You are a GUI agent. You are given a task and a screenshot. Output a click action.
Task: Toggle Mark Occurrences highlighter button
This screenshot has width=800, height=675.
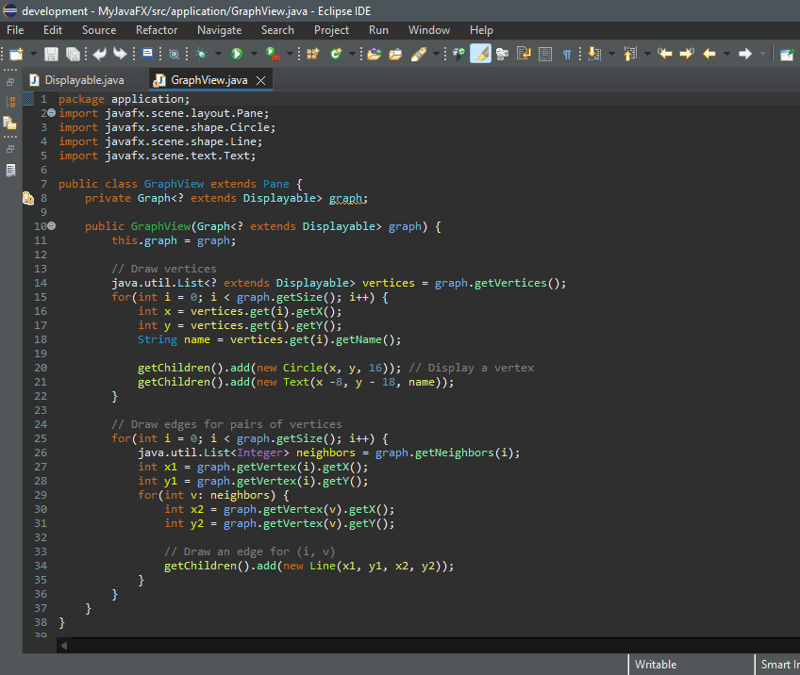tap(480, 53)
